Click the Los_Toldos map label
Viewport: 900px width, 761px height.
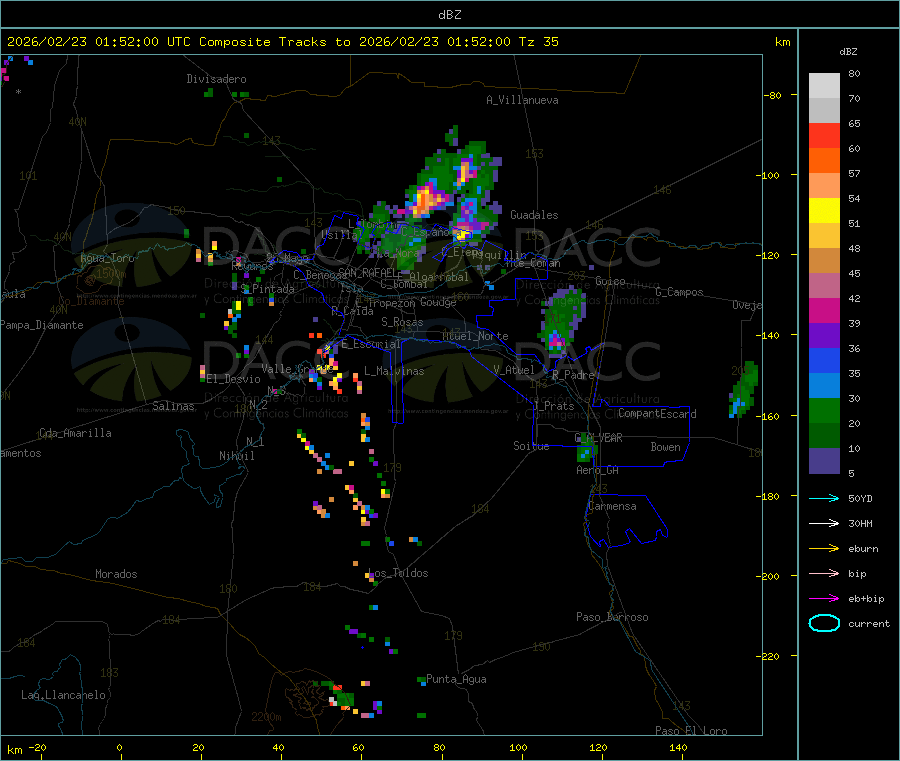click(398, 573)
